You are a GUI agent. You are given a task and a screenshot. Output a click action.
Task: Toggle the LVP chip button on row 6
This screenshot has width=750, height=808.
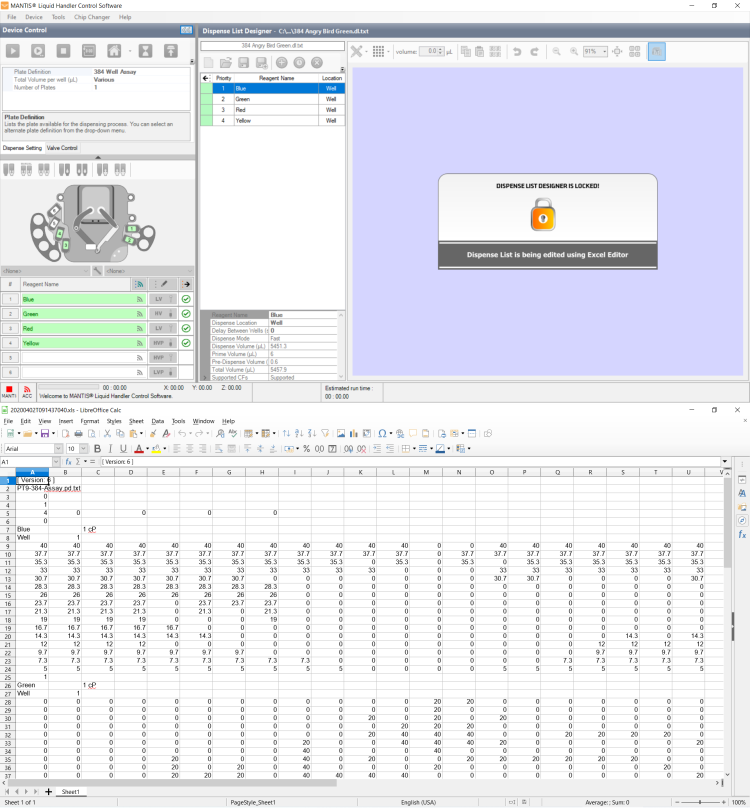coord(163,372)
